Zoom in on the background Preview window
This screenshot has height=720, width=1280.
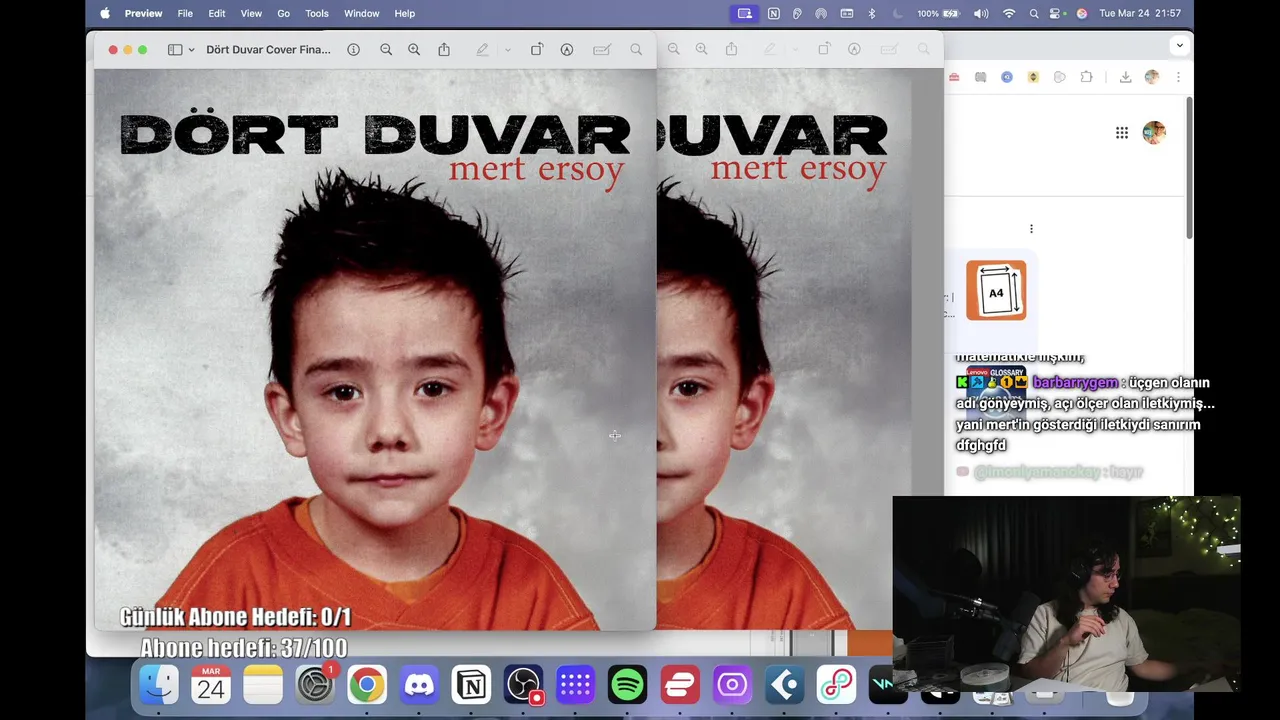pos(701,49)
